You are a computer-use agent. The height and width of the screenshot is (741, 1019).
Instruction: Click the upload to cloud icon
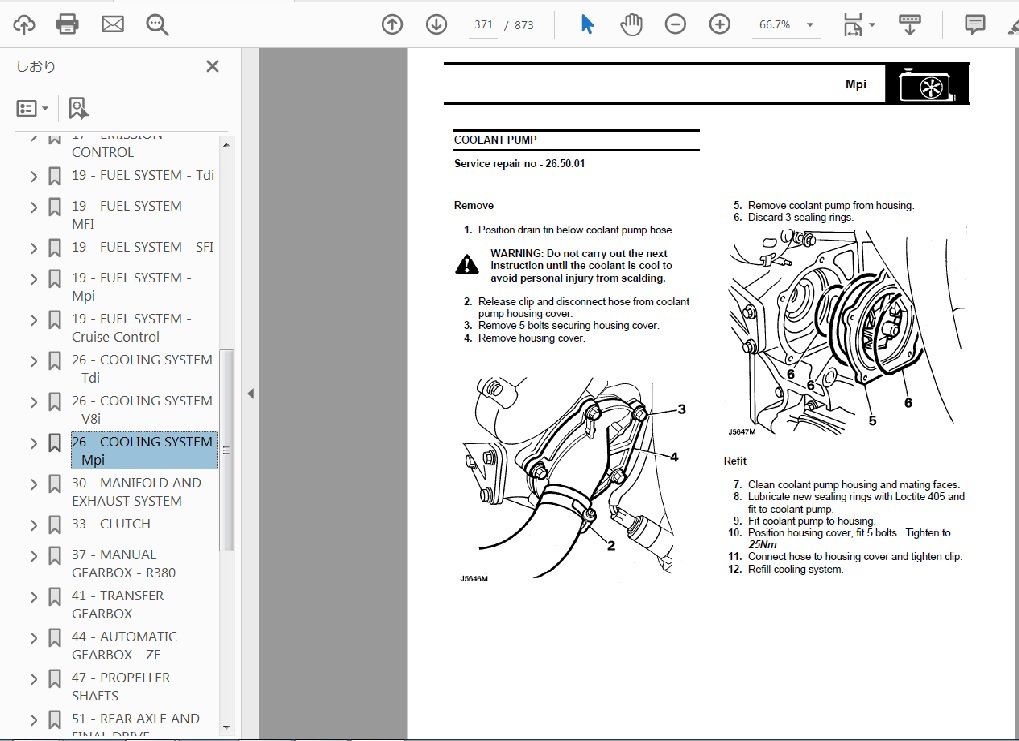click(x=24, y=25)
